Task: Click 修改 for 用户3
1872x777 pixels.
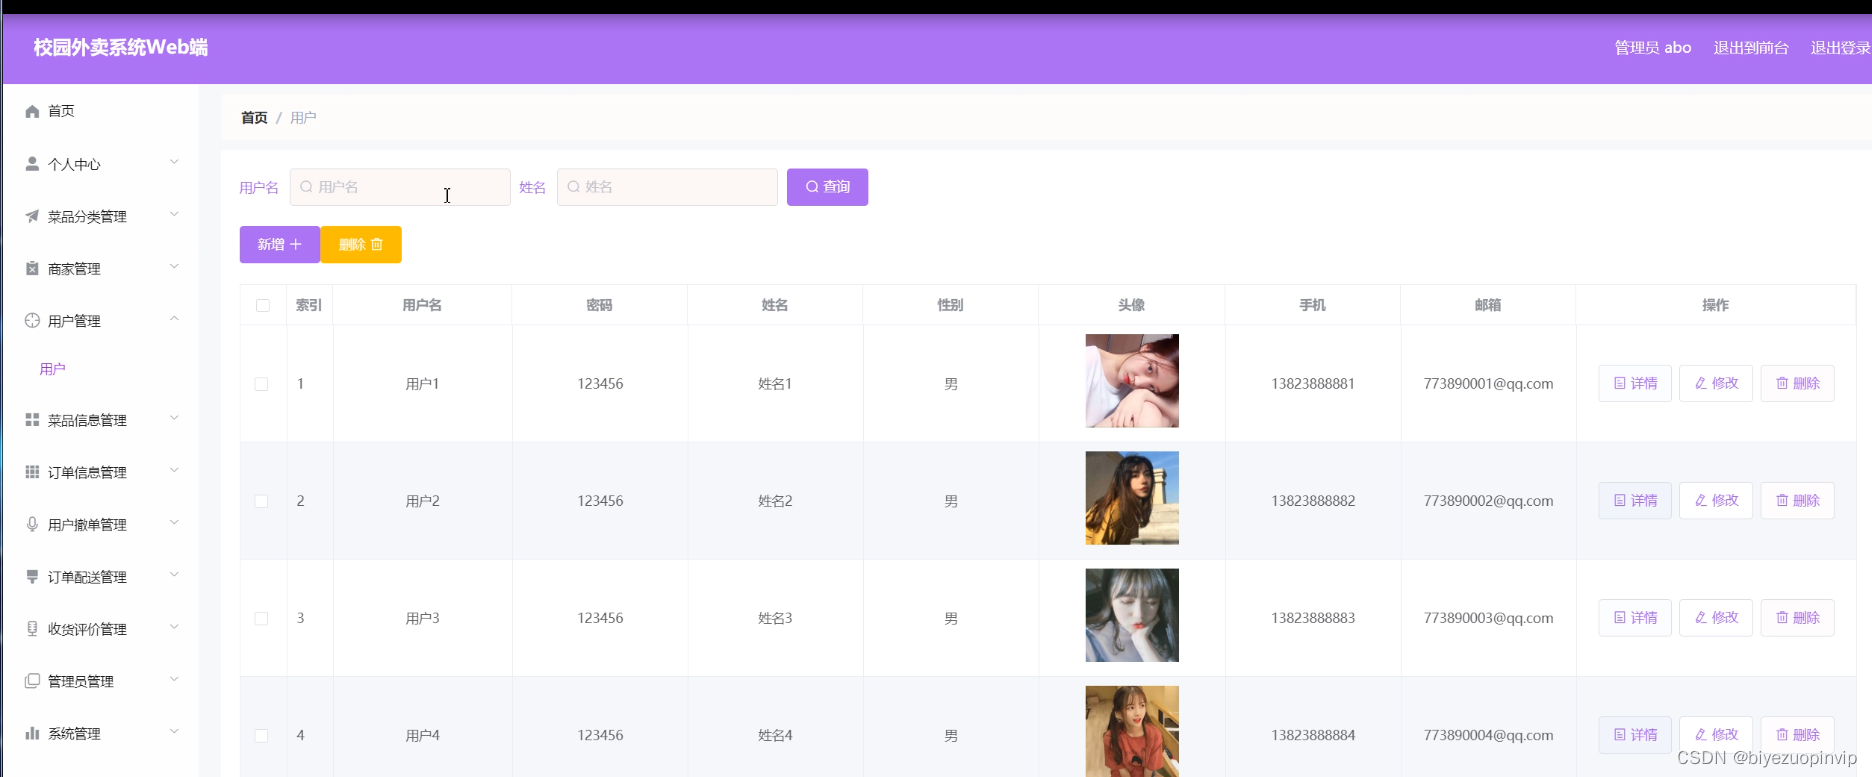Action: point(1716,617)
